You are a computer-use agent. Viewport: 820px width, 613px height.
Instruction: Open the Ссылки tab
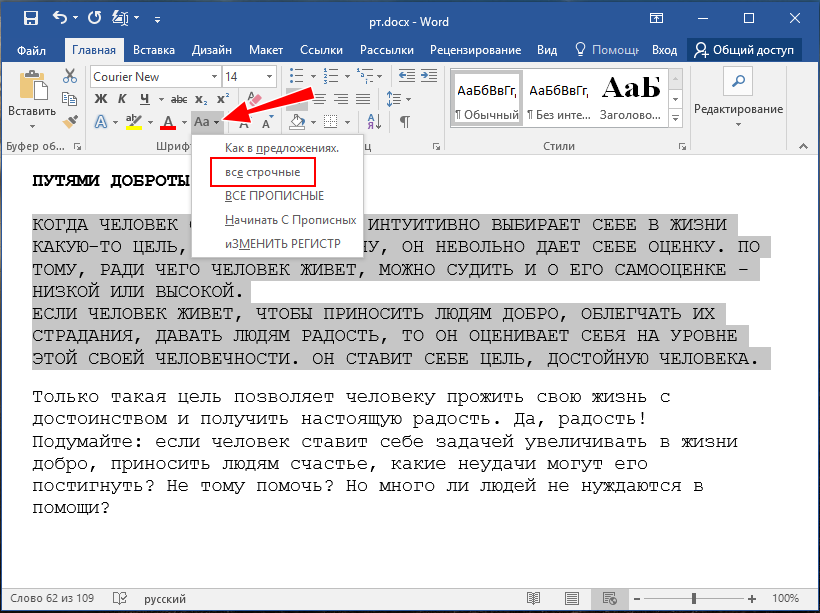click(x=321, y=50)
